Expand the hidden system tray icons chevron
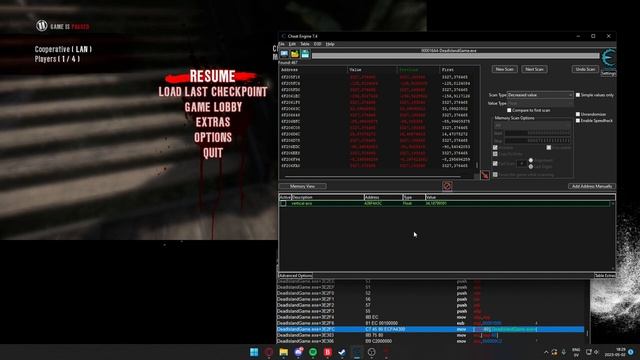Image resolution: width=640 pixels, height=360 pixels. (x=546, y=352)
